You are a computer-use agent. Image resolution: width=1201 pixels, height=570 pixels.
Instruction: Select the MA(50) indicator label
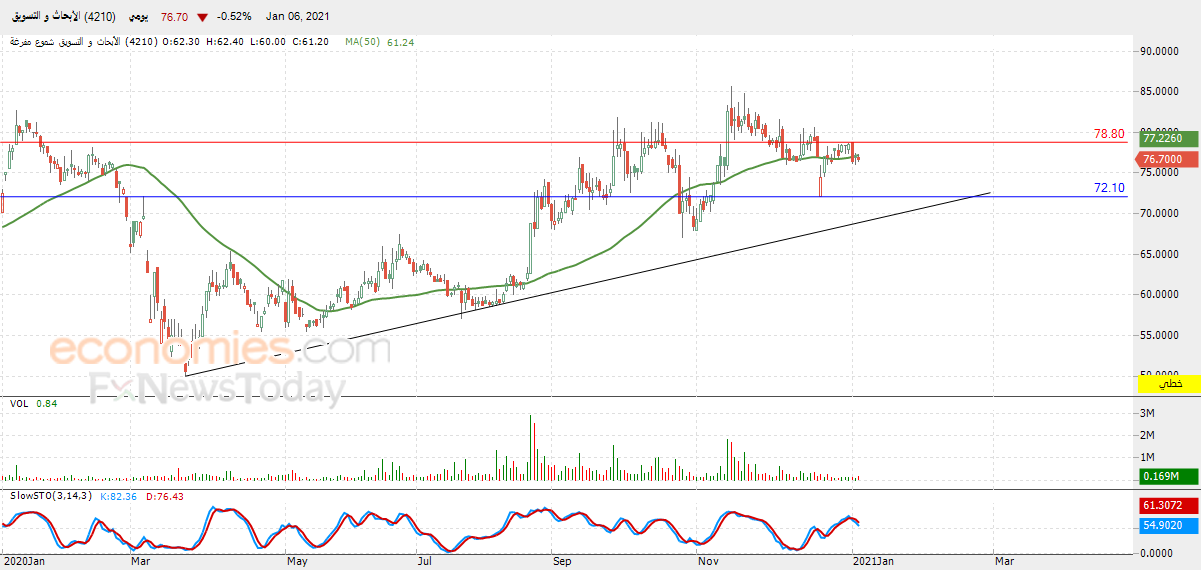362,42
